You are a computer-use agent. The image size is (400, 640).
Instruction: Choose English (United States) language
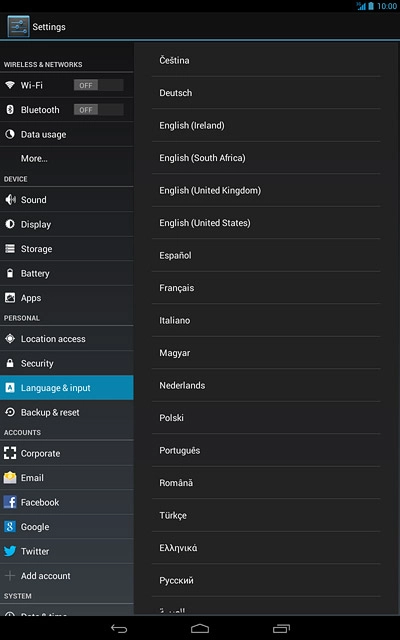point(266,223)
